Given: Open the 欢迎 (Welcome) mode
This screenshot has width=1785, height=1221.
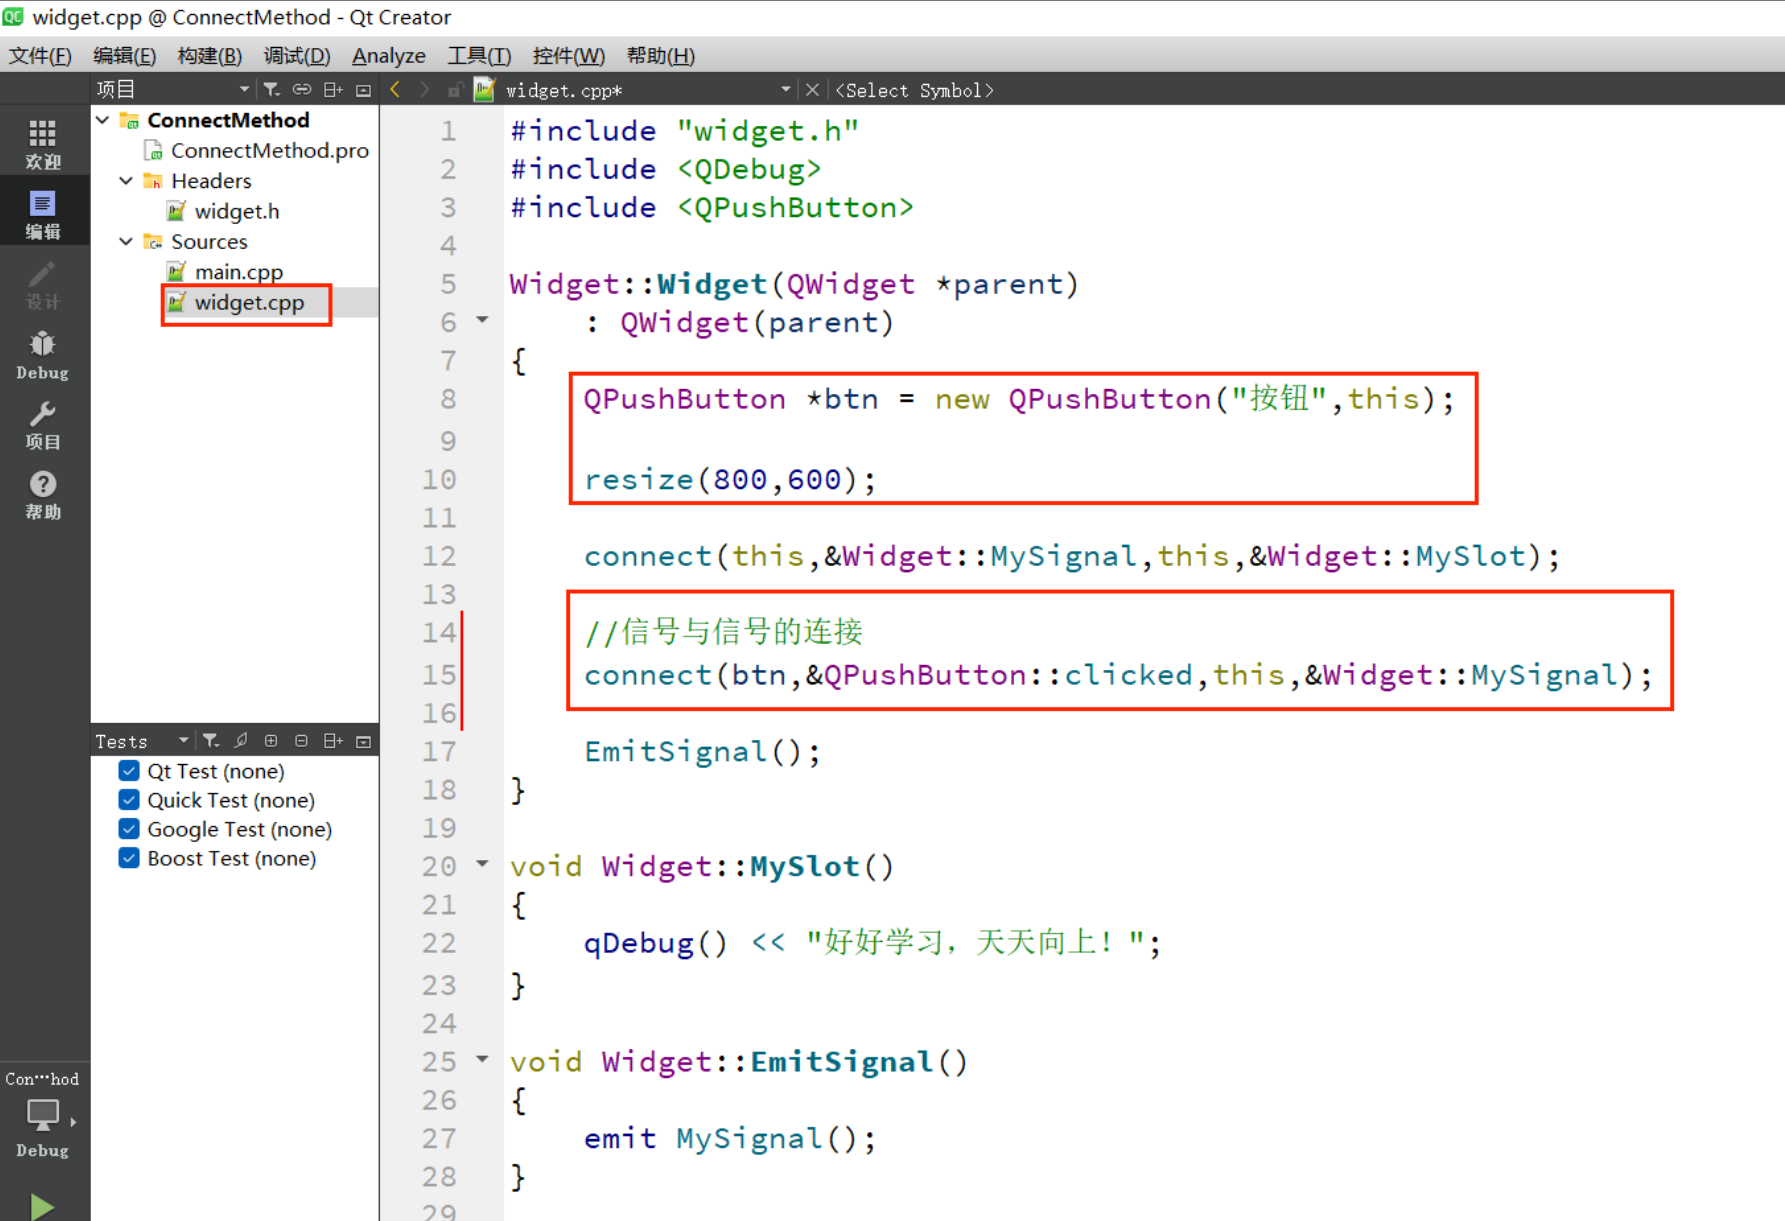Looking at the screenshot, I should (43, 143).
